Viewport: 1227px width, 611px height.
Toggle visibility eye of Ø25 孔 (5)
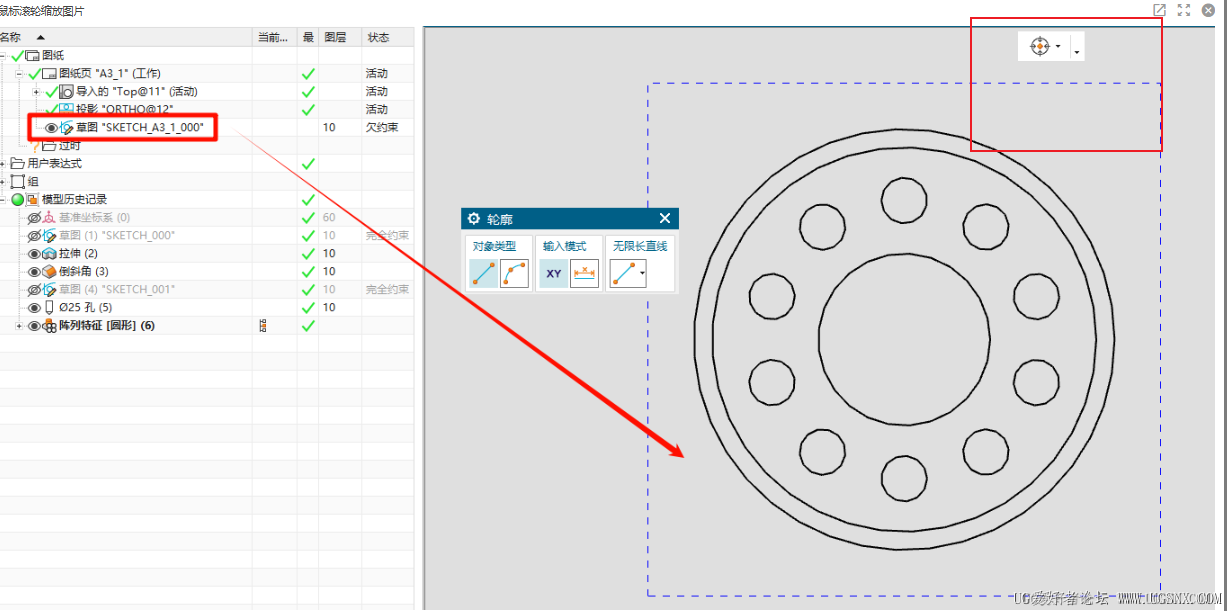(x=34, y=307)
